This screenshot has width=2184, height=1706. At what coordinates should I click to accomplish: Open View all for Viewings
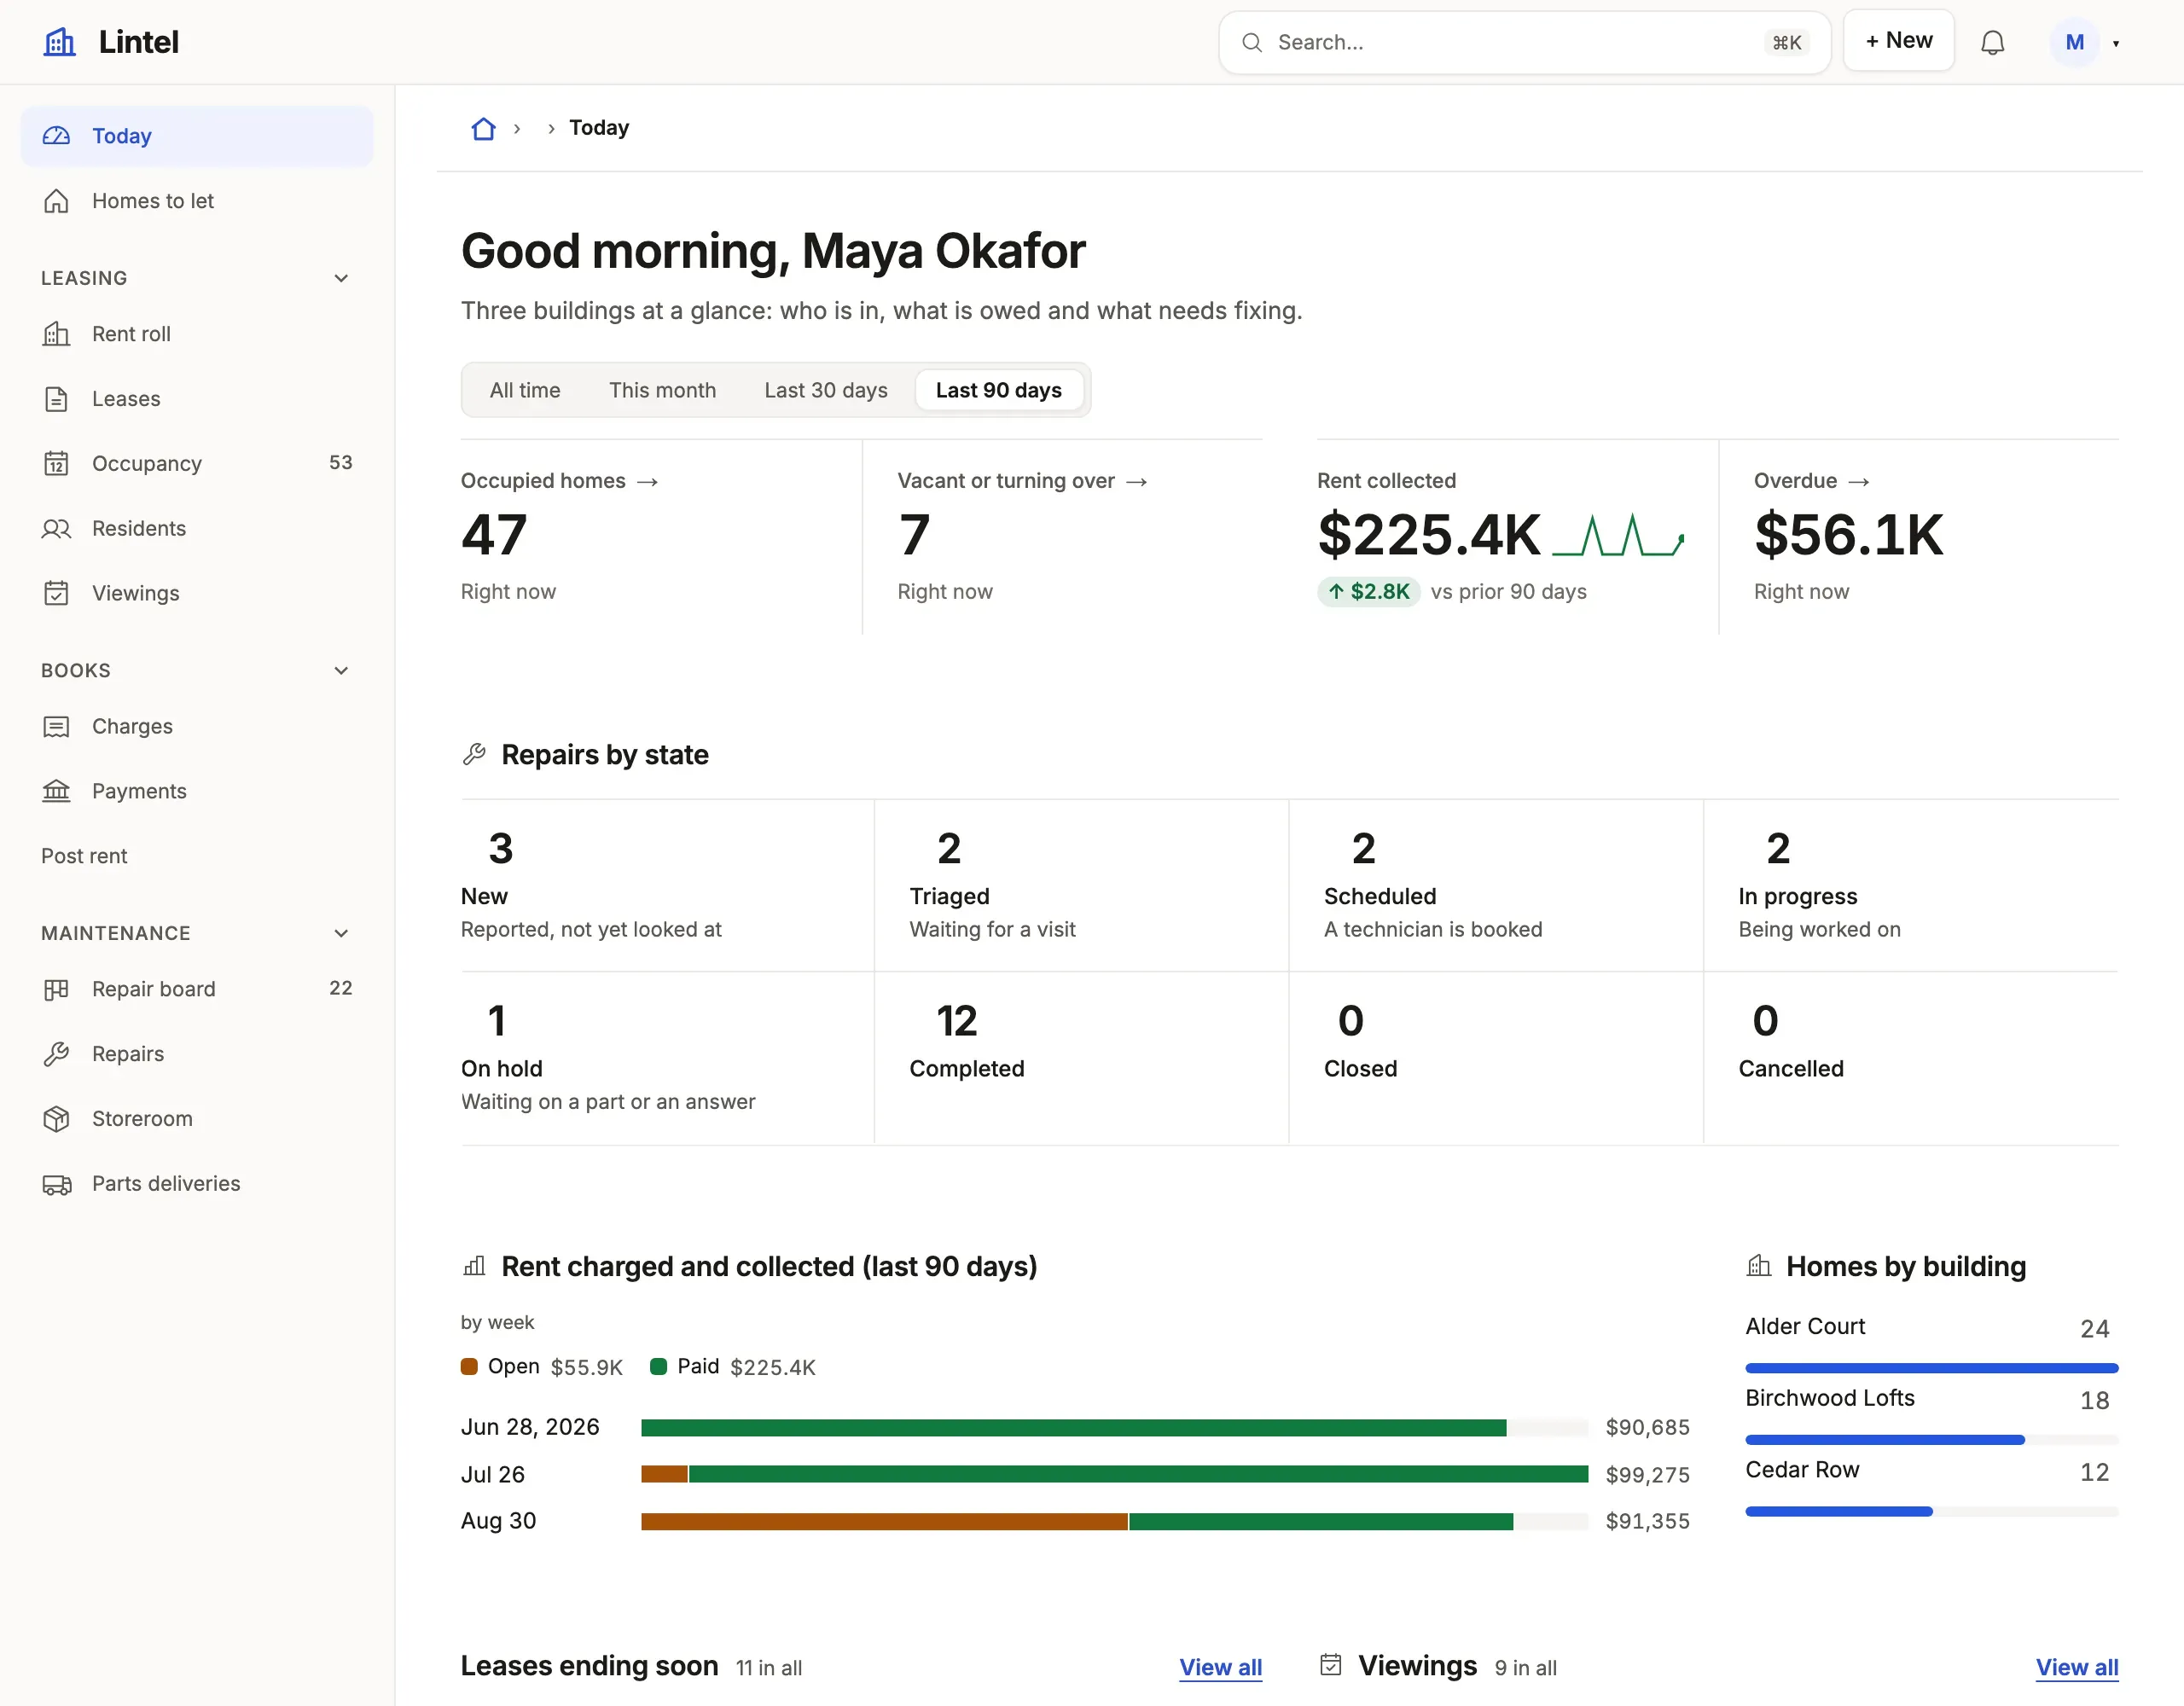2077,1667
